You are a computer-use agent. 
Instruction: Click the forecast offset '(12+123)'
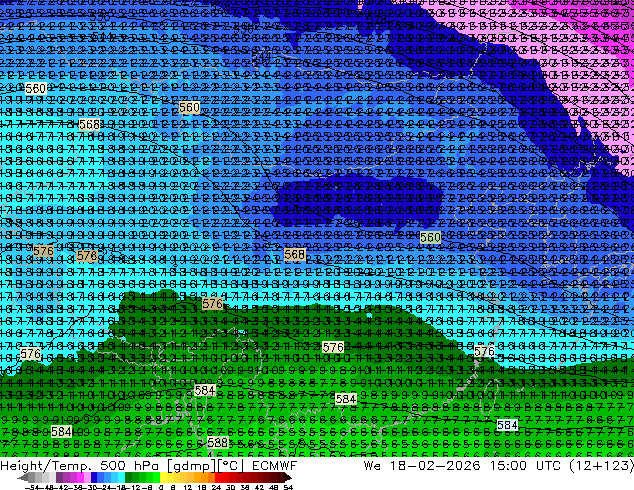(601, 466)
